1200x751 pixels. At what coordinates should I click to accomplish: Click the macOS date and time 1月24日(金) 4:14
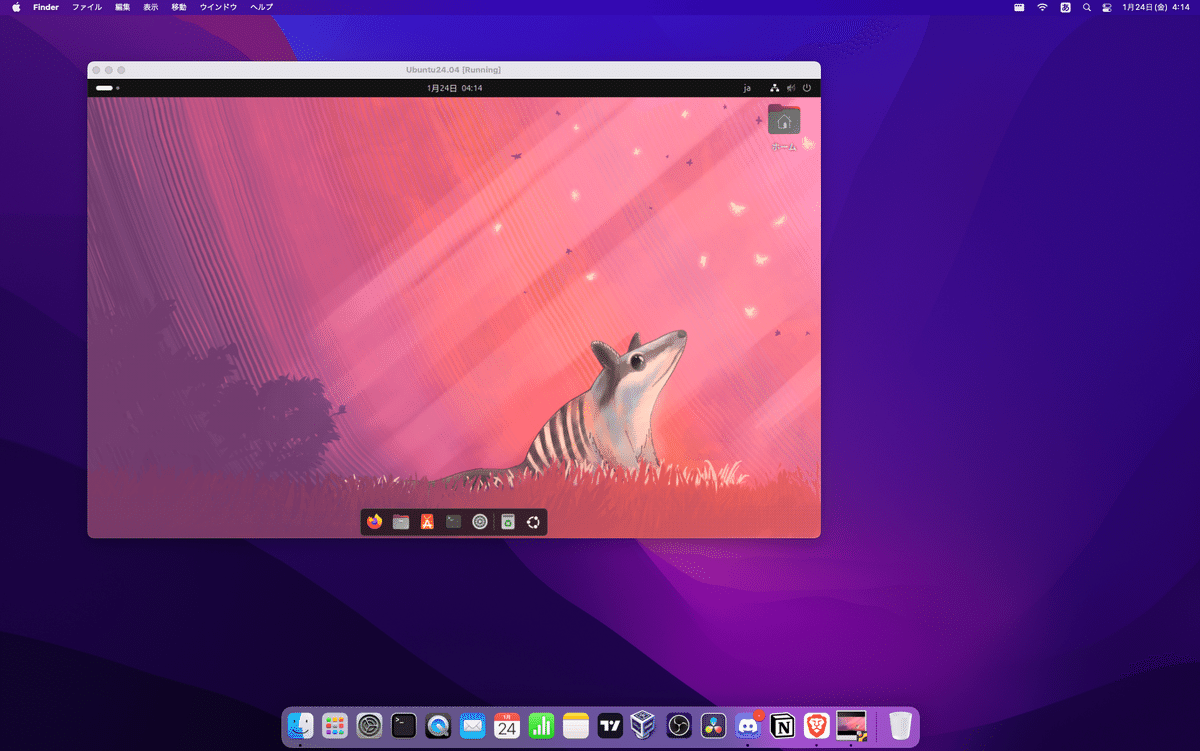click(1156, 7)
